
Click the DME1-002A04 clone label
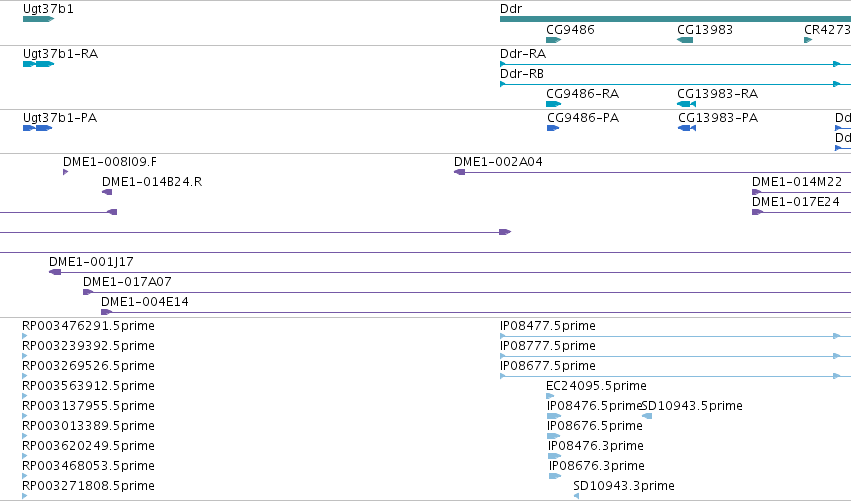tap(498, 162)
